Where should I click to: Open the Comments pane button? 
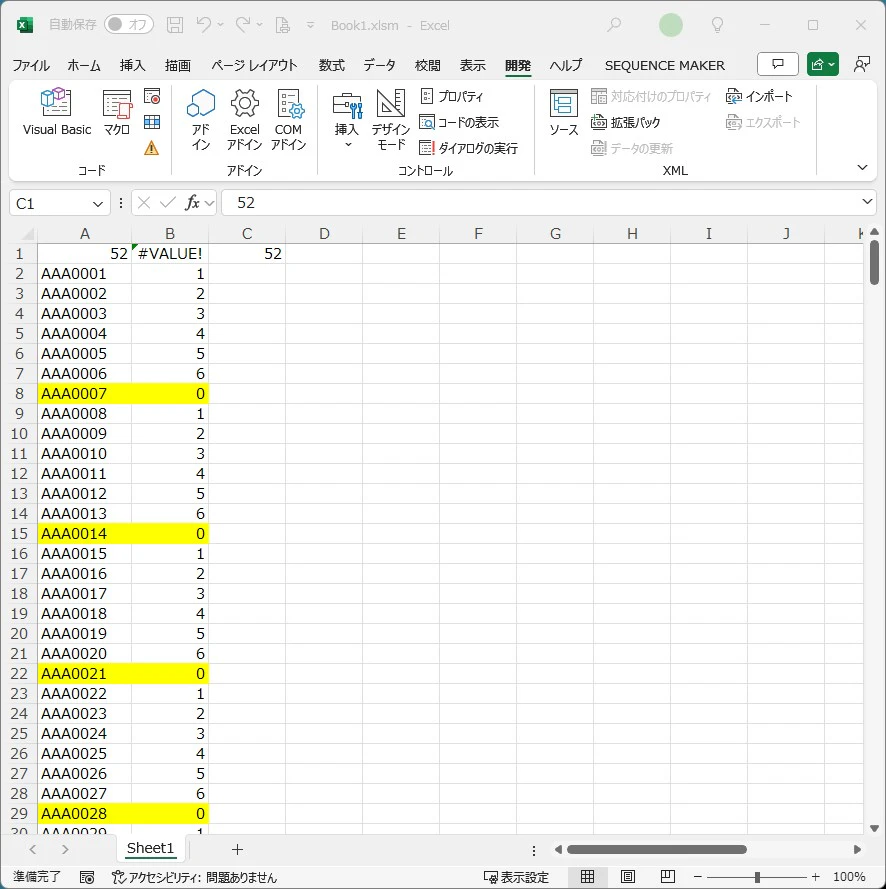pos(778,65)
